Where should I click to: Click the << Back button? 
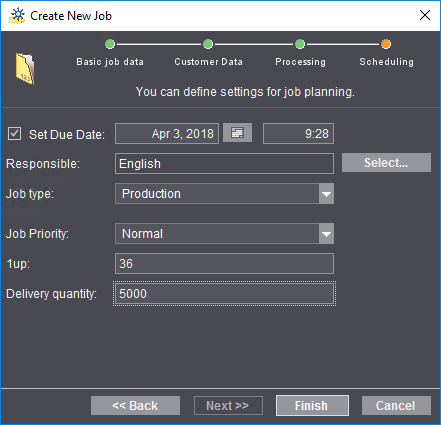point(135,406)
